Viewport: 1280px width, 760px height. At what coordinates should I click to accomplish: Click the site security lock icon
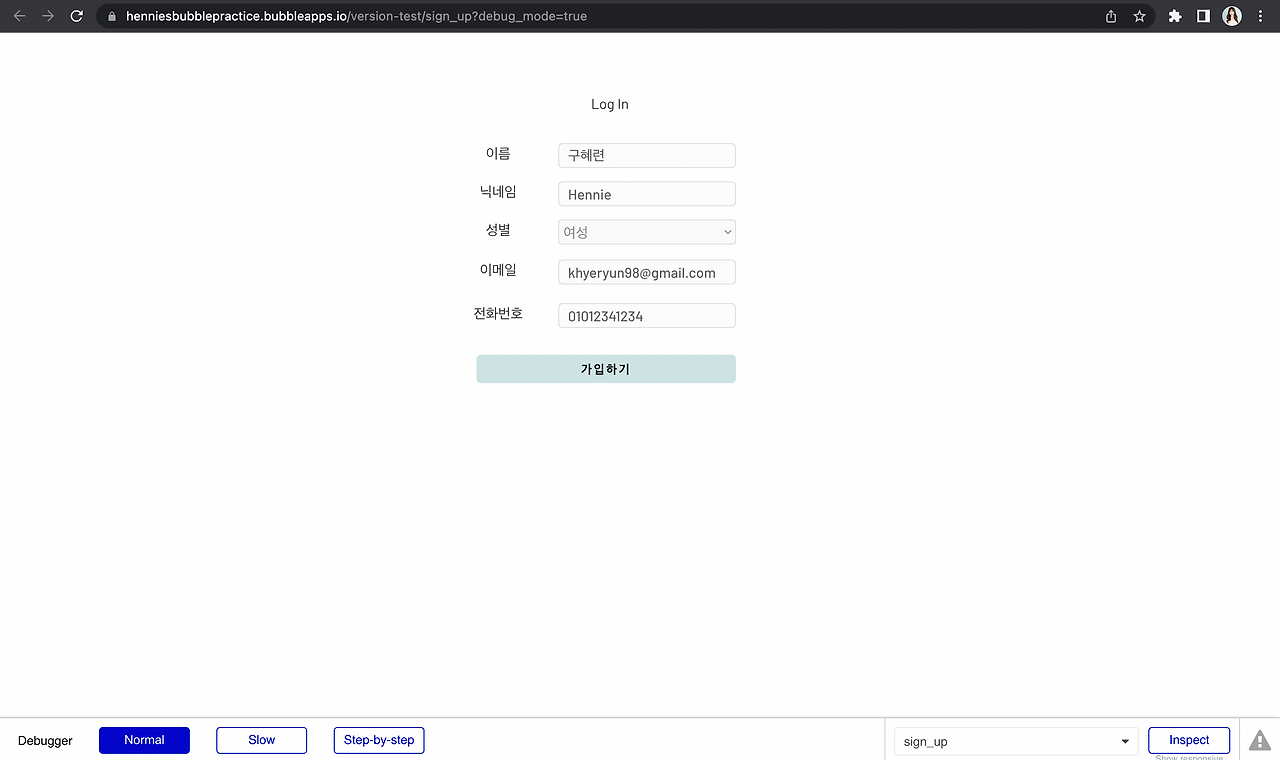click(110, 16)
